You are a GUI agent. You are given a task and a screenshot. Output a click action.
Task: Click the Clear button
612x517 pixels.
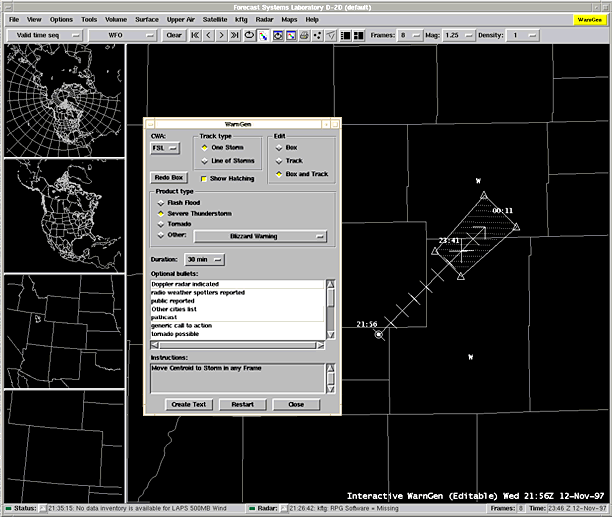coord(174,36)
